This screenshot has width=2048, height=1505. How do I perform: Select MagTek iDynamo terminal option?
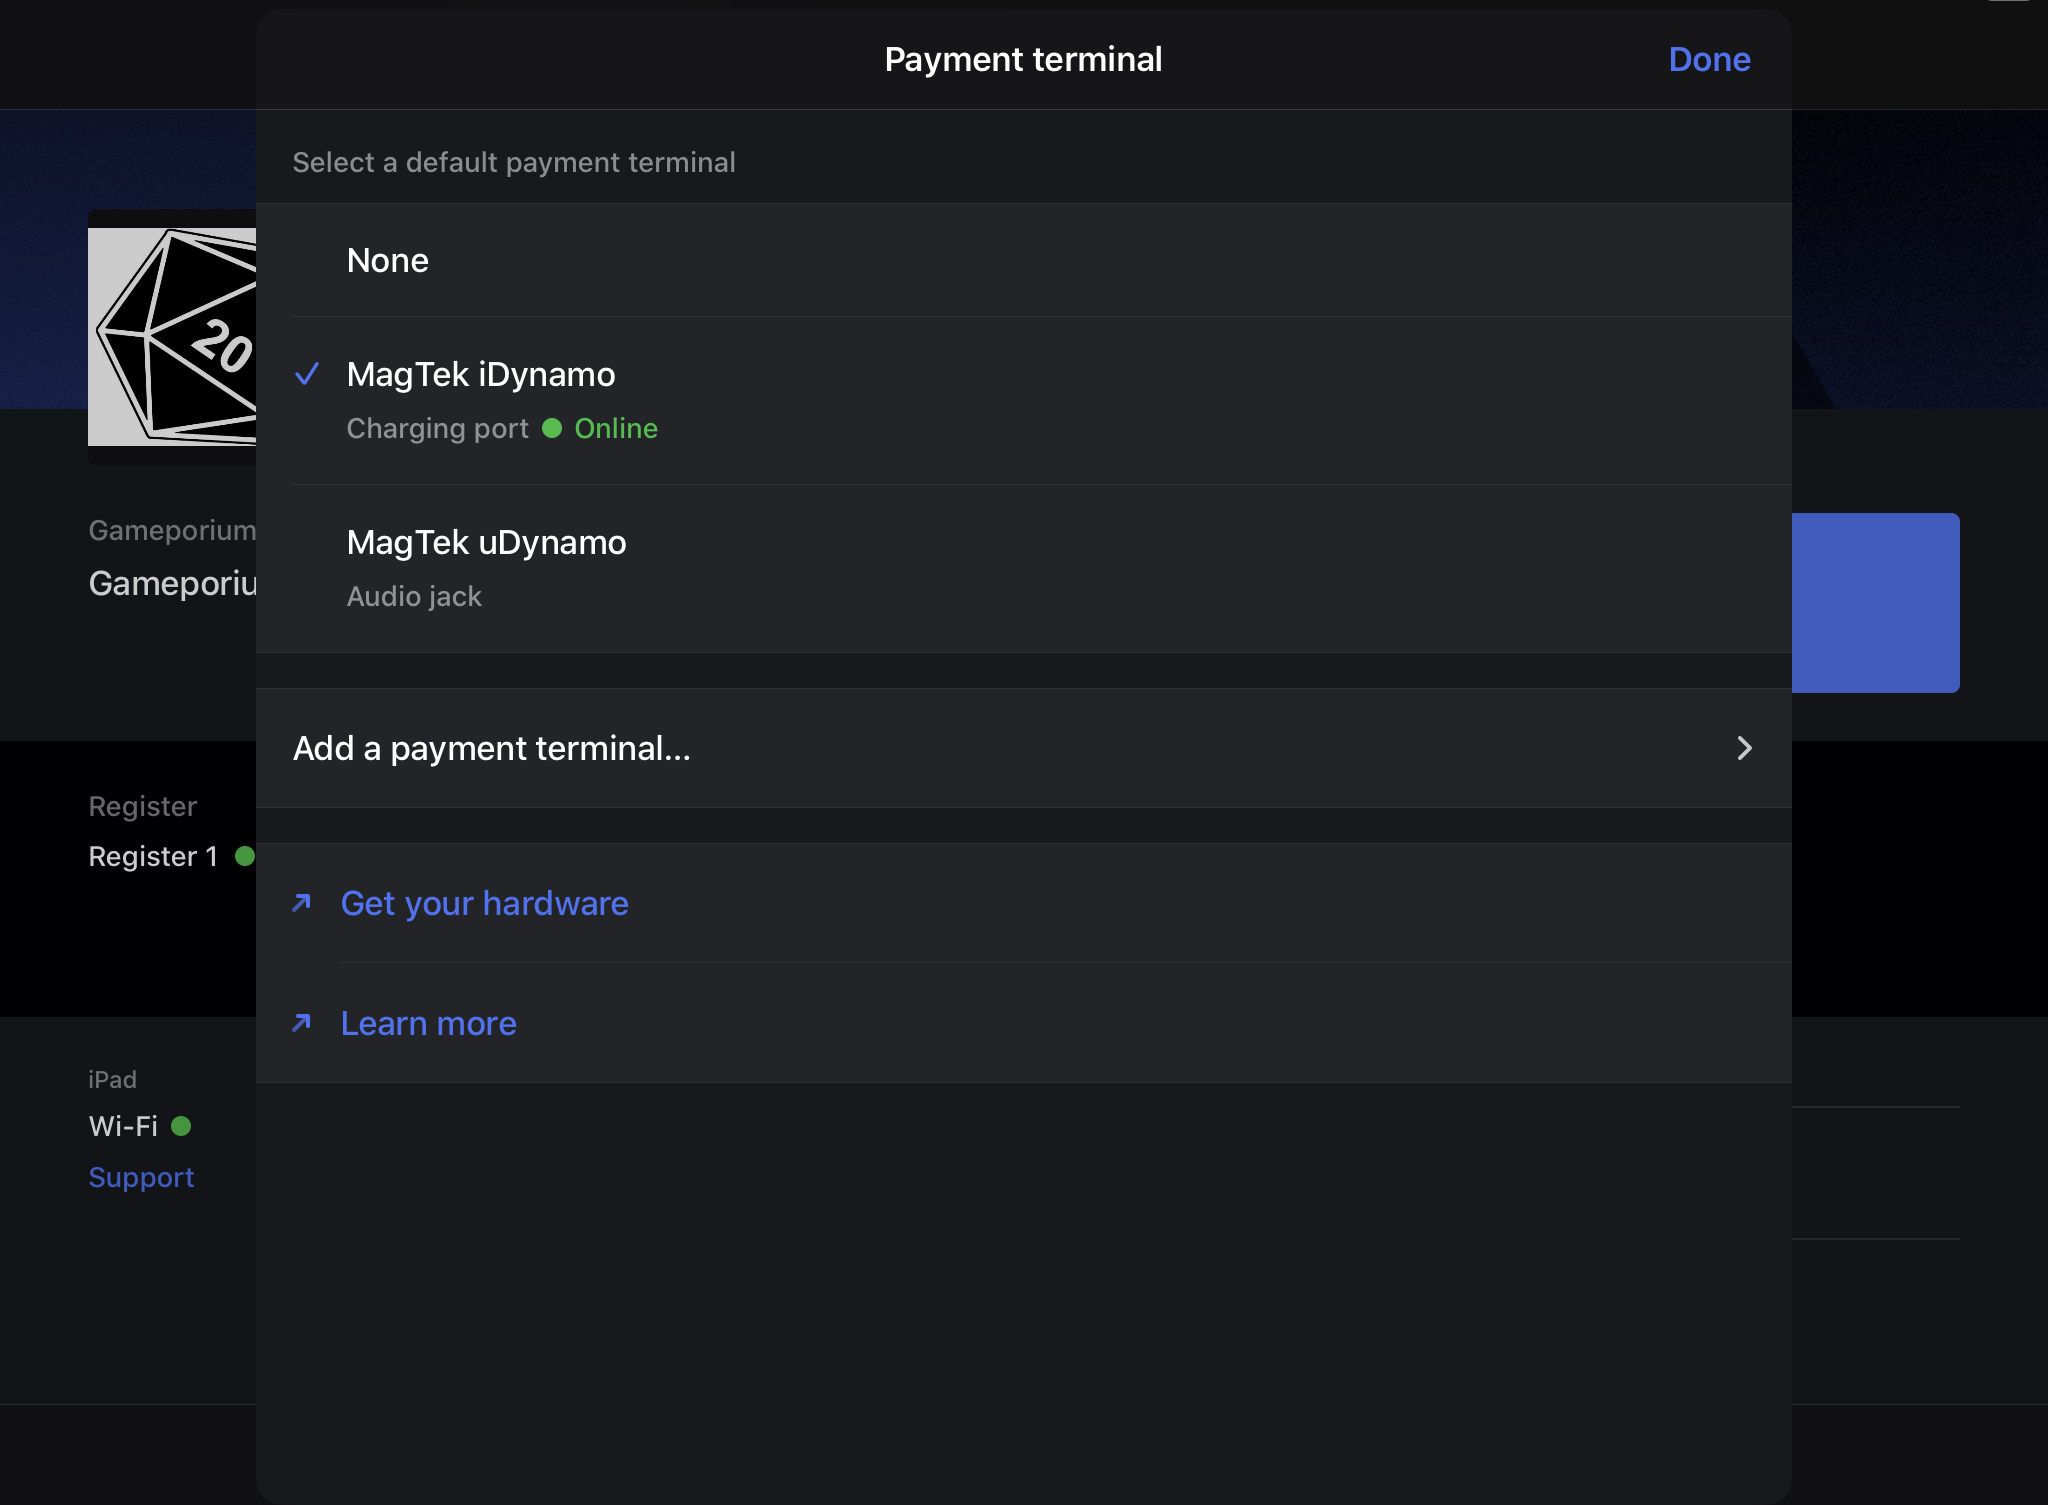[x=481, y=375]
